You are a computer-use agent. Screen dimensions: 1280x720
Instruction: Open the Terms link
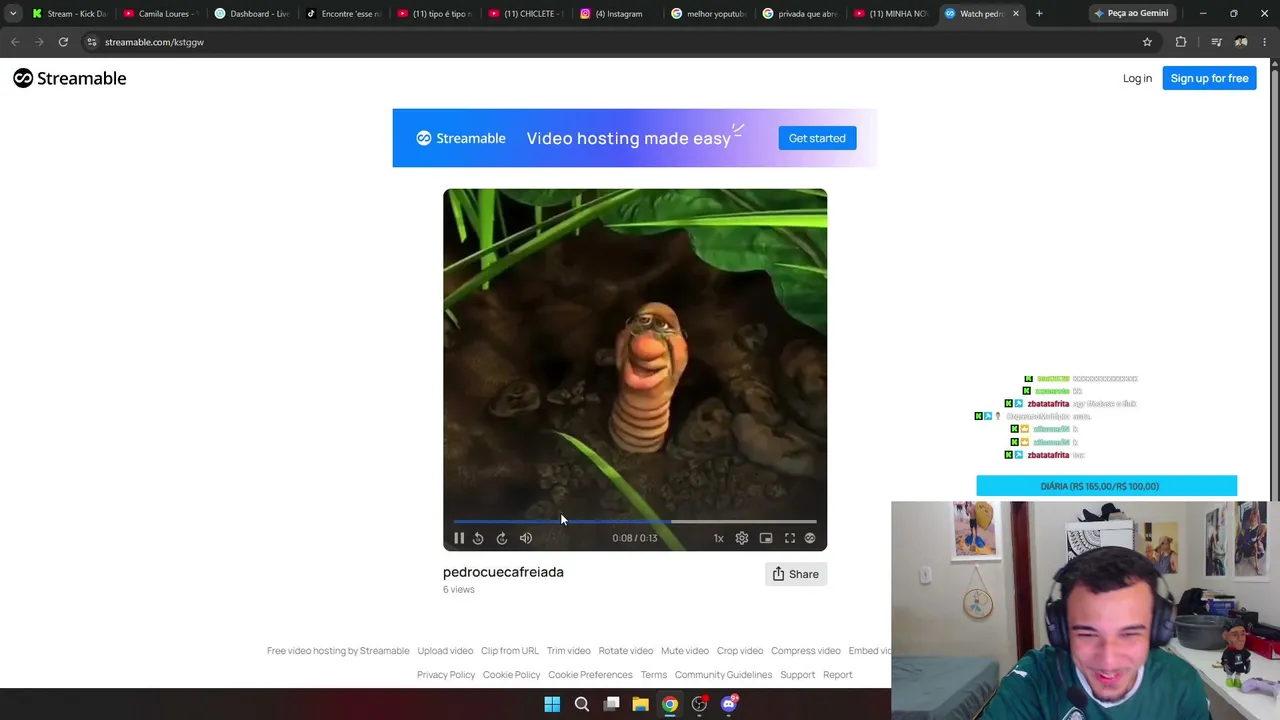[x=654, y=675]
